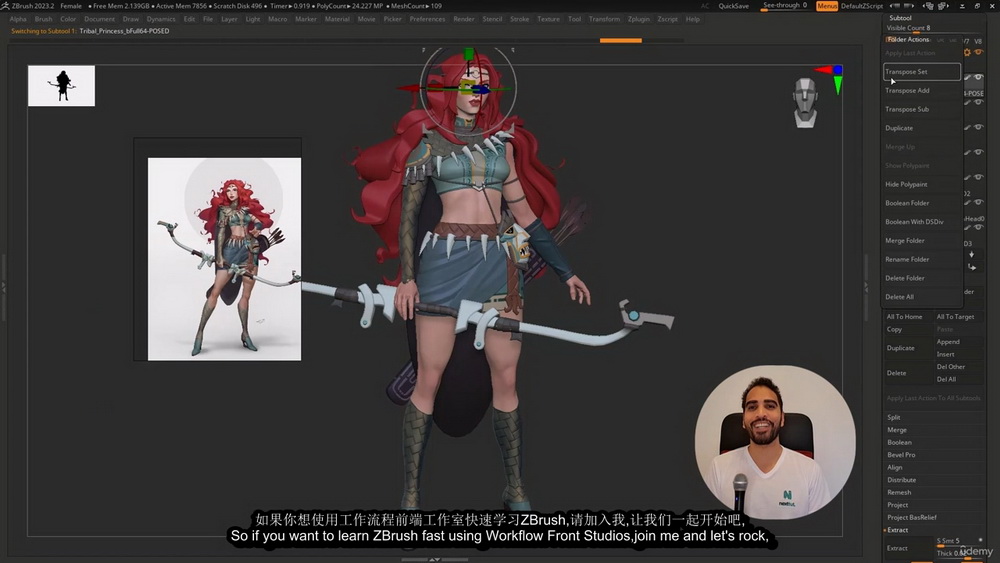The image size is (1000, 563).
Task: Expand the Split section
Action: pos(893,417)
